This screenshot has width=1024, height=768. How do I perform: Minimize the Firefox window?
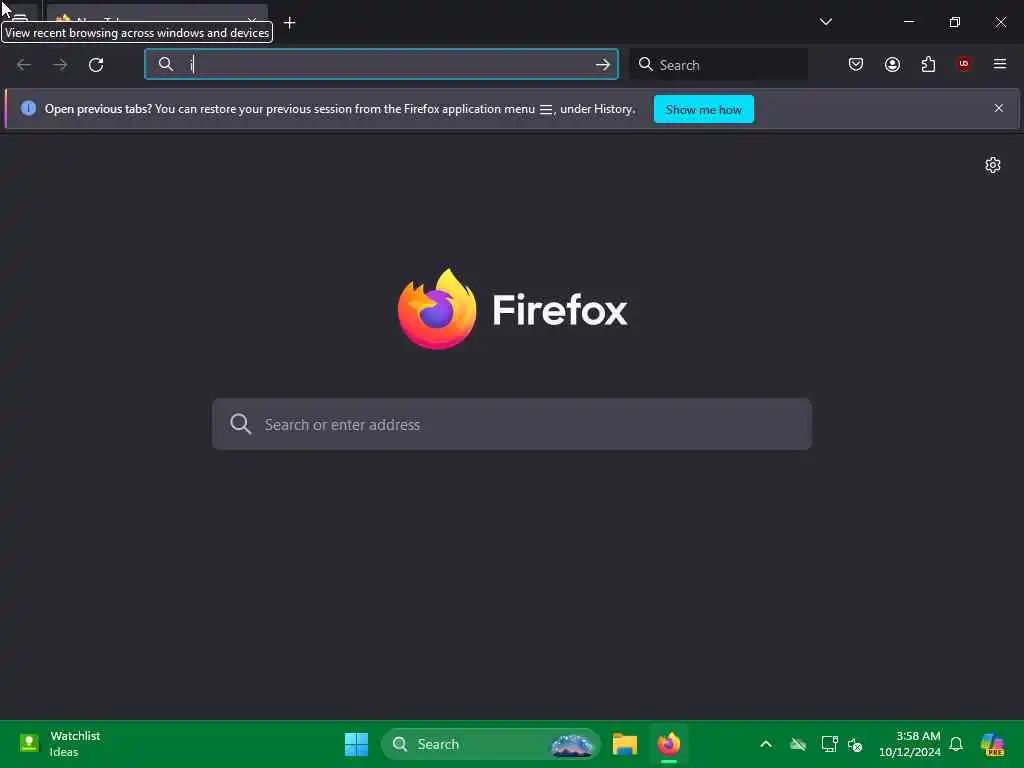point(908,22)
